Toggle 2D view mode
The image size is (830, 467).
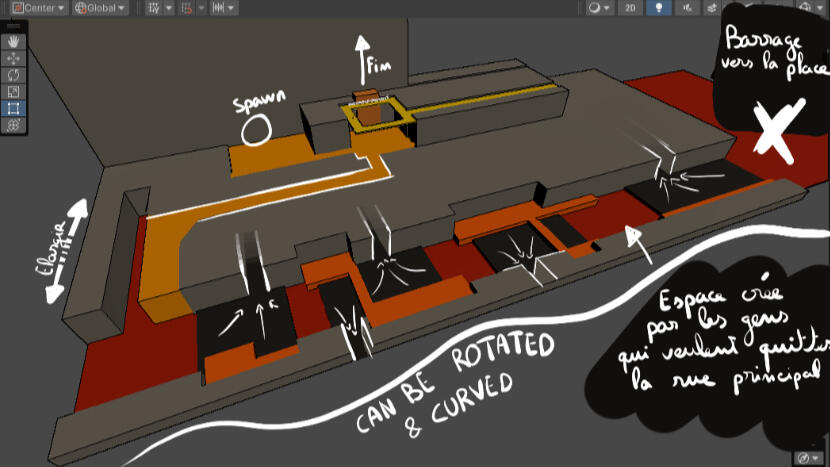click(x=629, y=8)
